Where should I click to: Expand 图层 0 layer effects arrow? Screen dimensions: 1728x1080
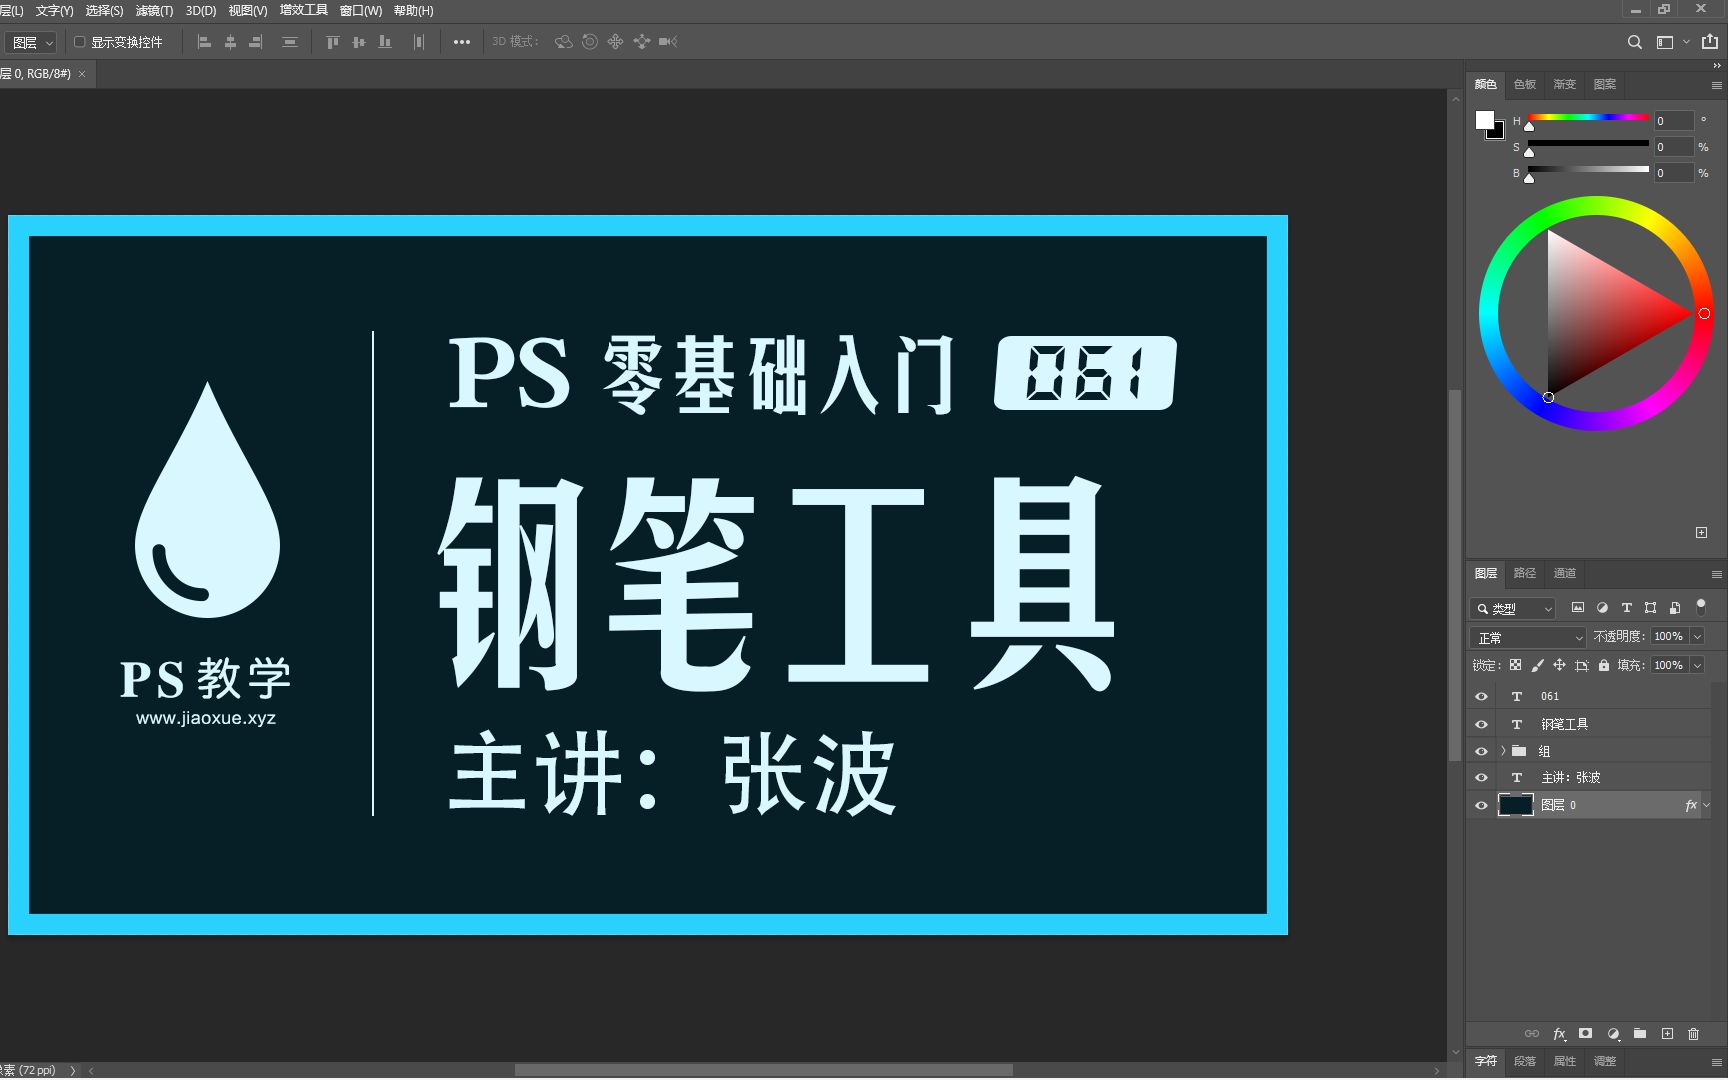click(1707, 806)
